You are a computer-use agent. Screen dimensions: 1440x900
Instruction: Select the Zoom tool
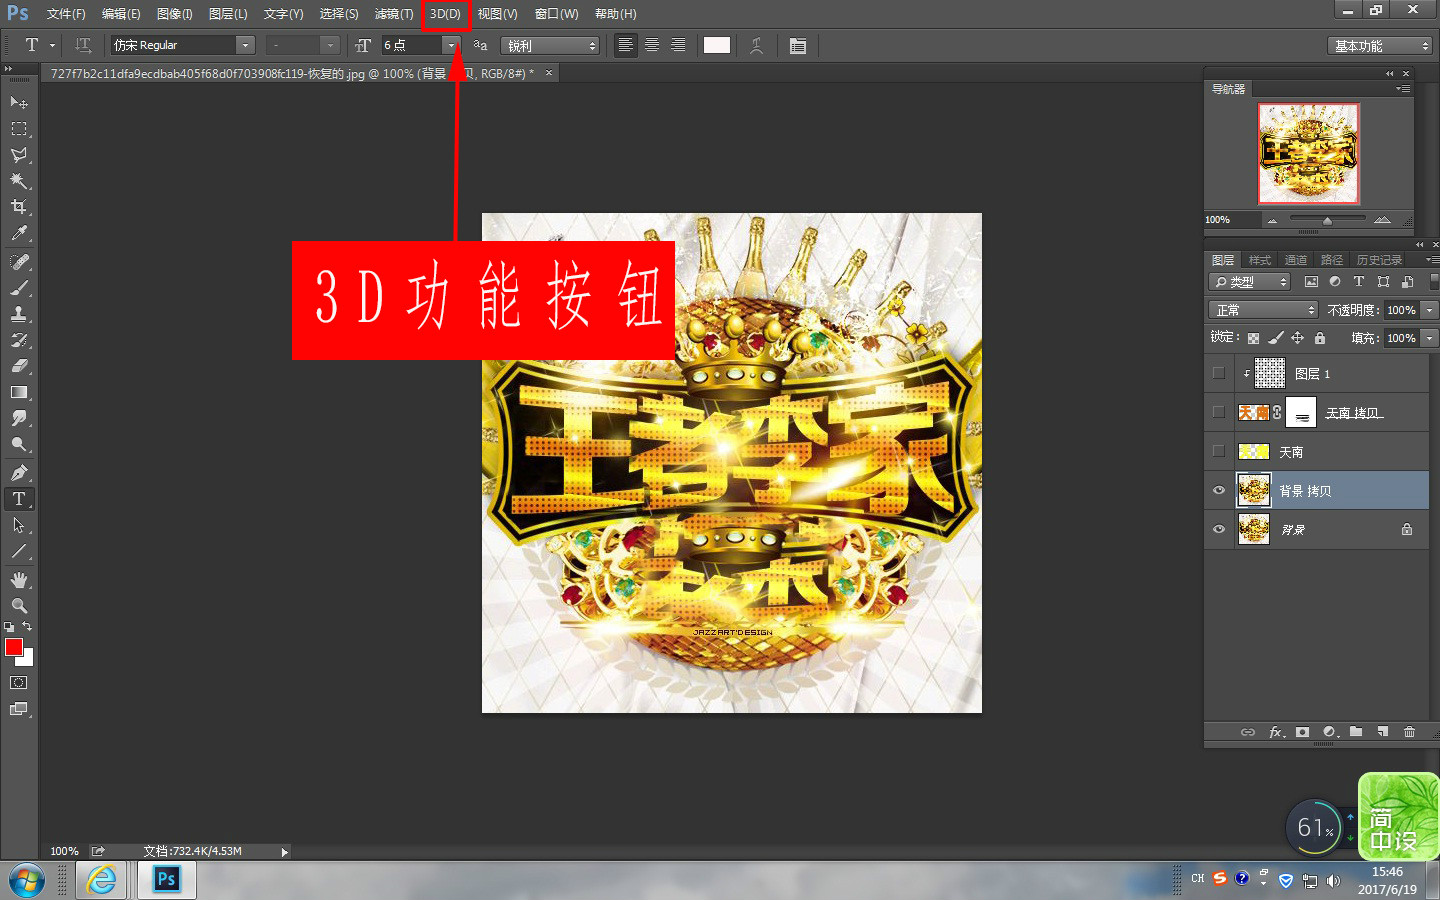[19, 605]
